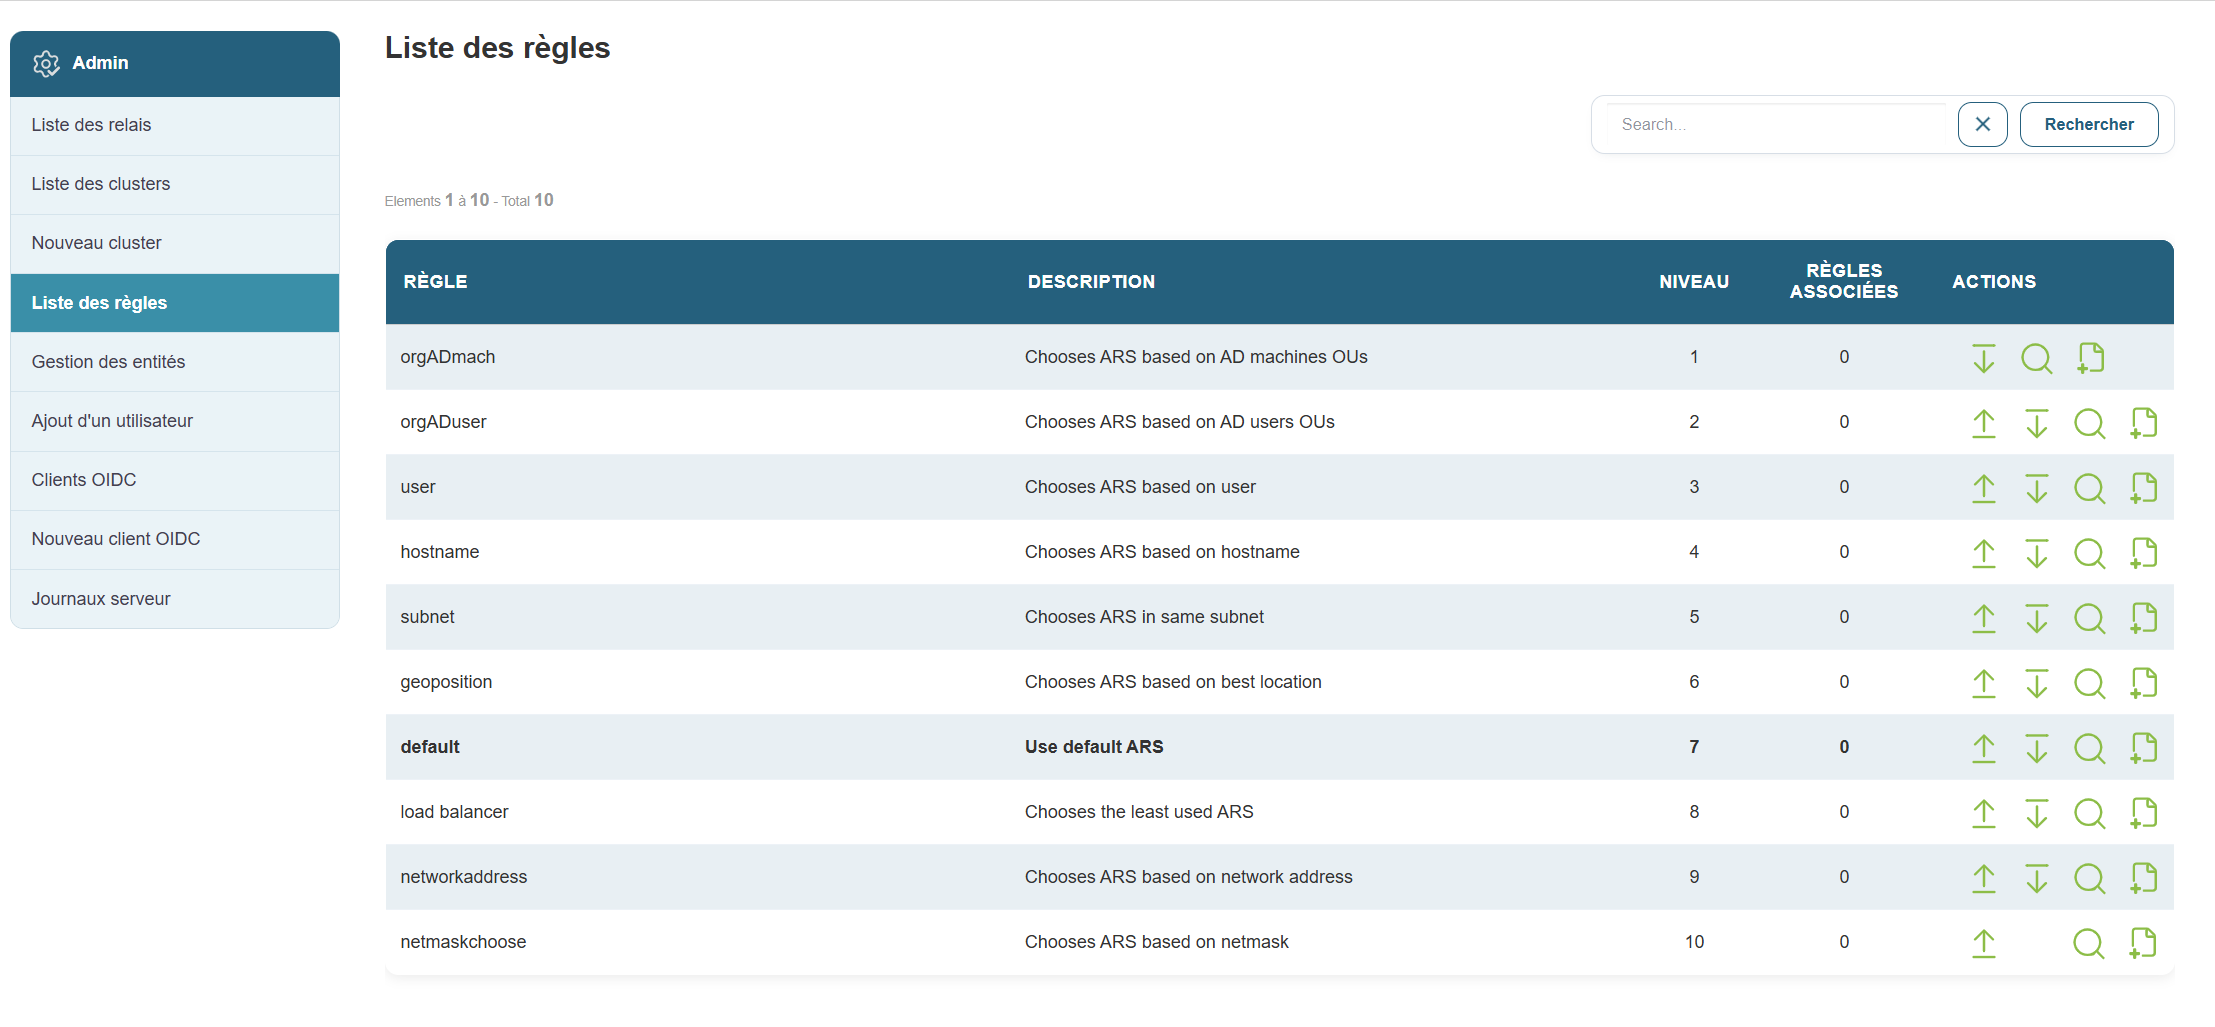Move load balancer rule down

click(2036, 813)
